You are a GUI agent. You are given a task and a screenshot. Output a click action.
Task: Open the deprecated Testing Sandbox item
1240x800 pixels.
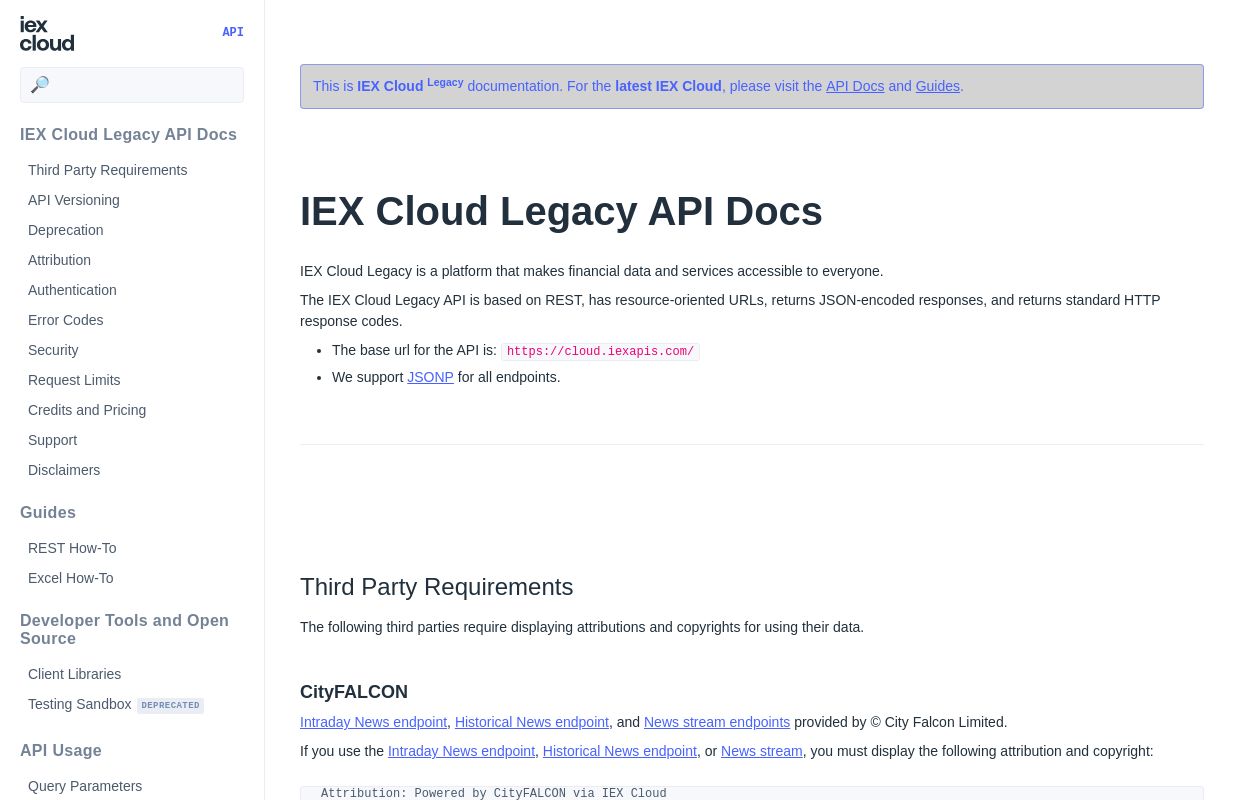(80, 704)
